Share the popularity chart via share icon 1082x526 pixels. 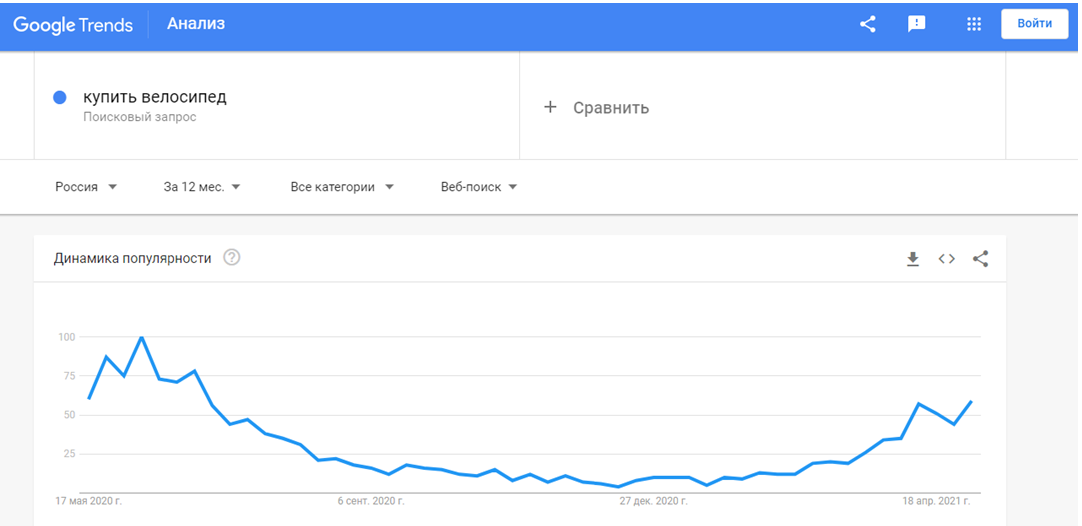pyautogui.click(x=981, y=259)
